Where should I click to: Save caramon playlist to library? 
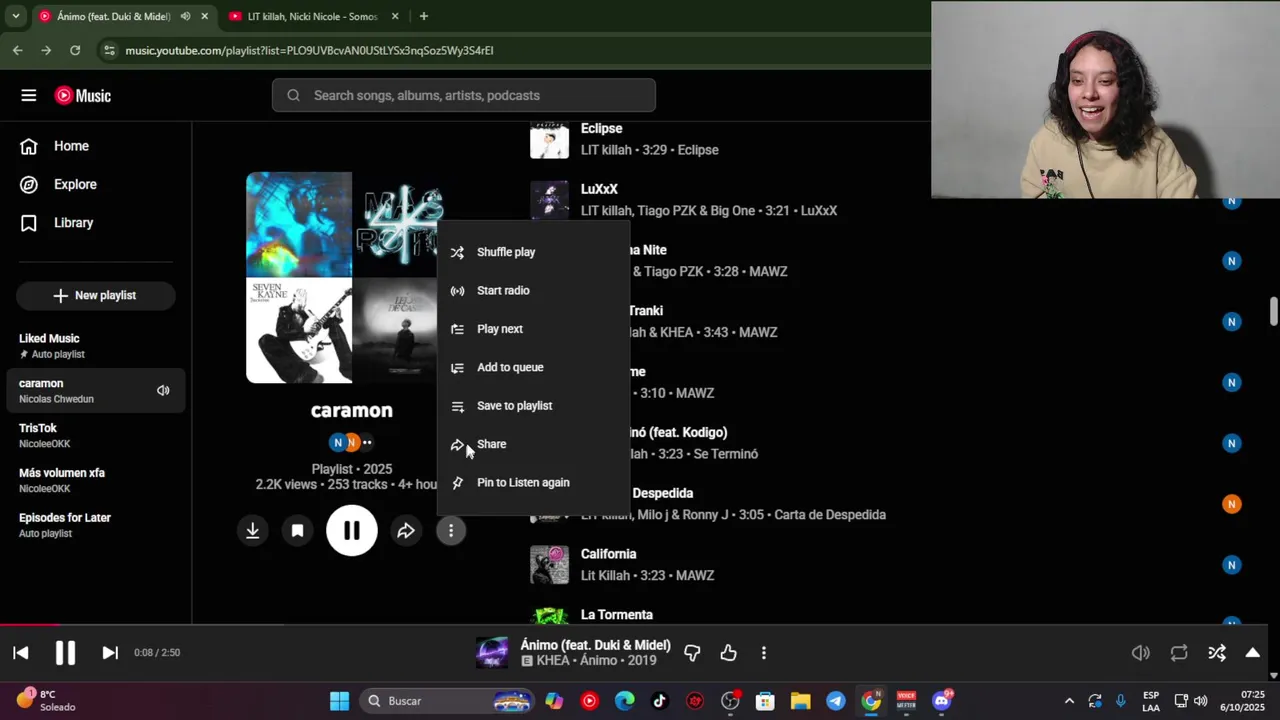click(298, 531)
